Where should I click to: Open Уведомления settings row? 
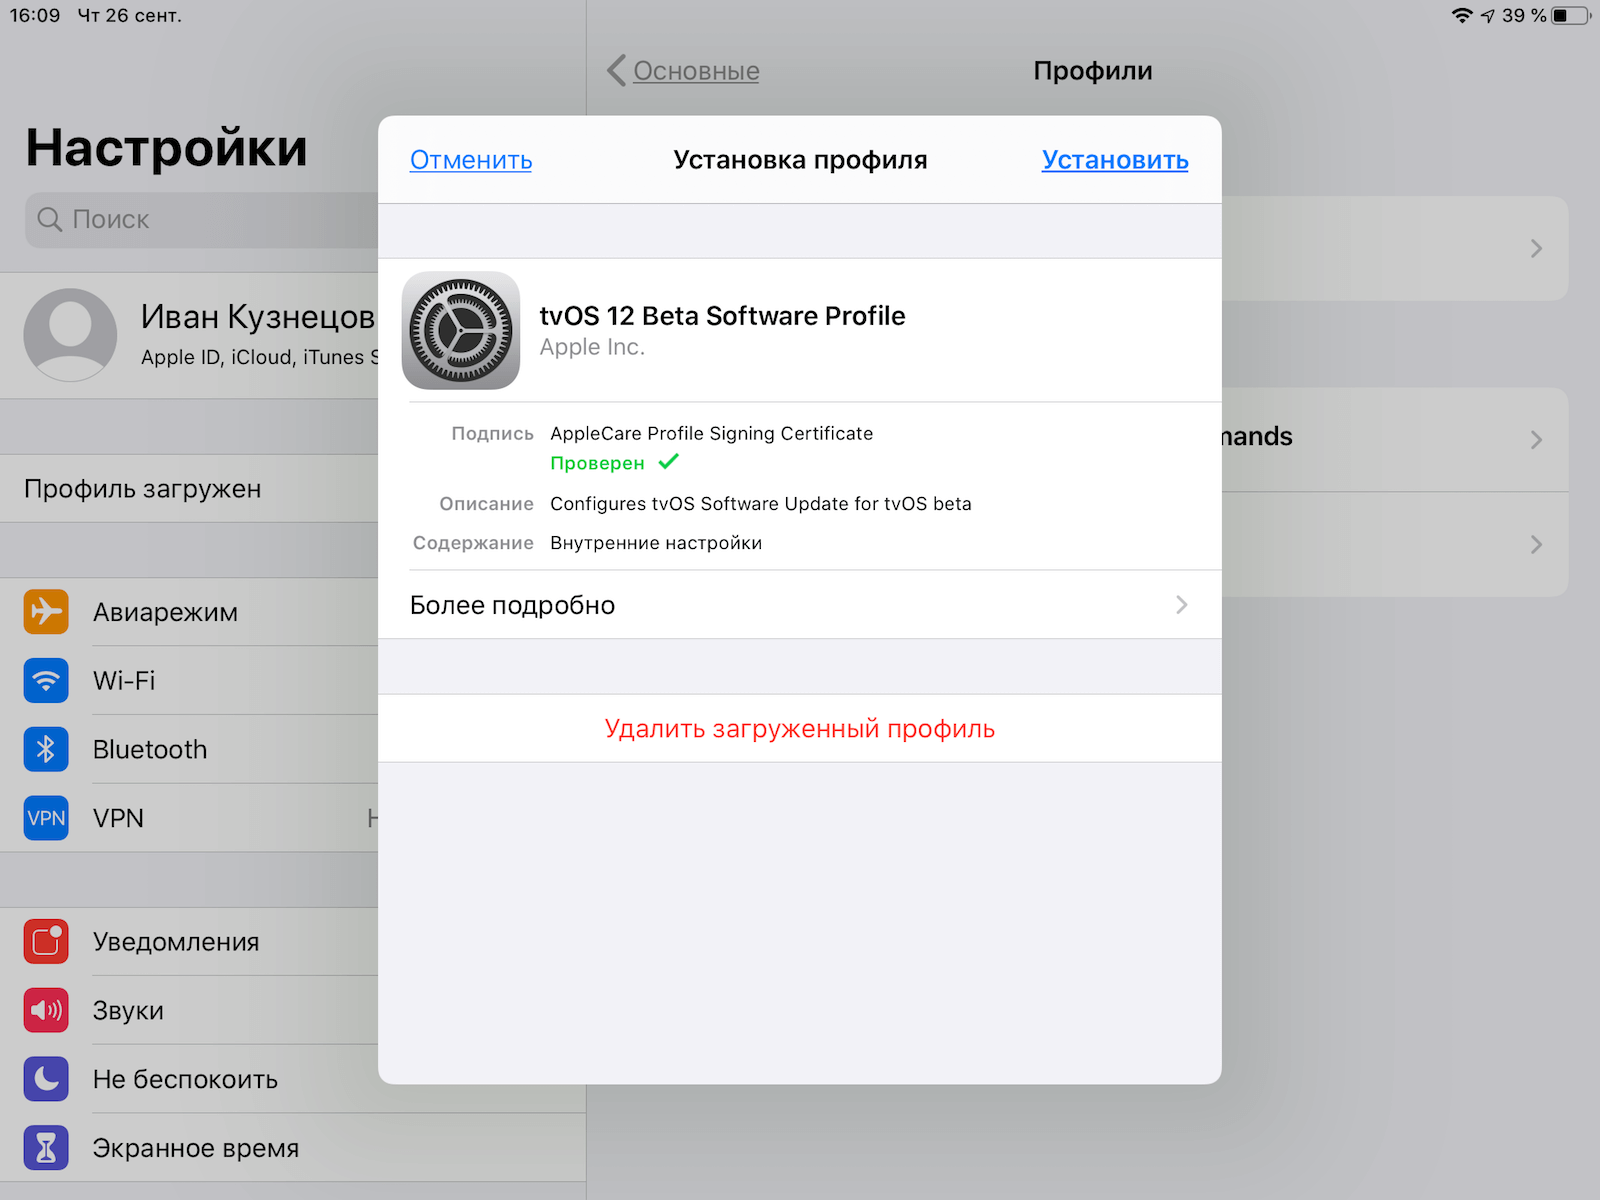pyautogui.click(x=189, y=942)
